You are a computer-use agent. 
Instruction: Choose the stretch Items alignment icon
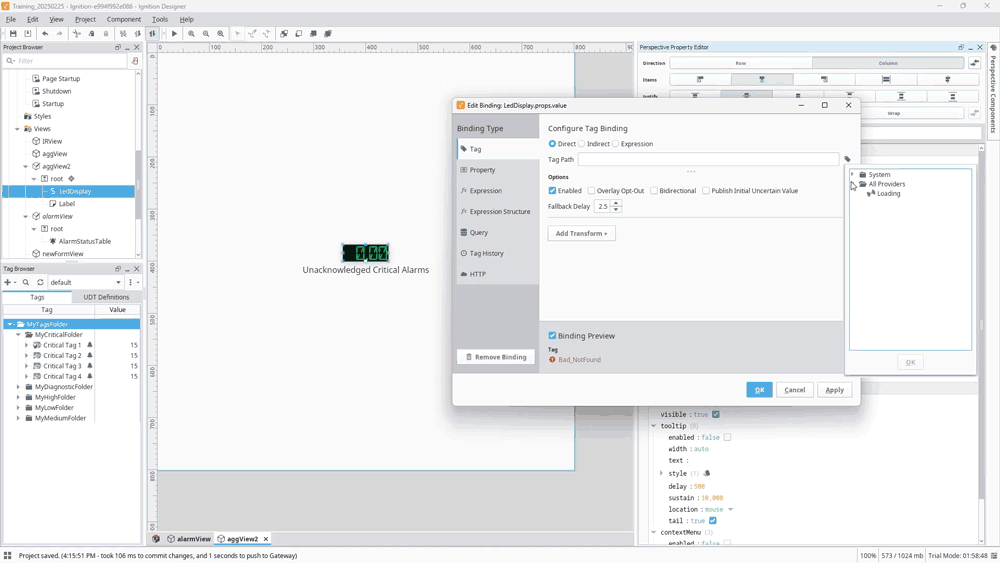(886, 80)
